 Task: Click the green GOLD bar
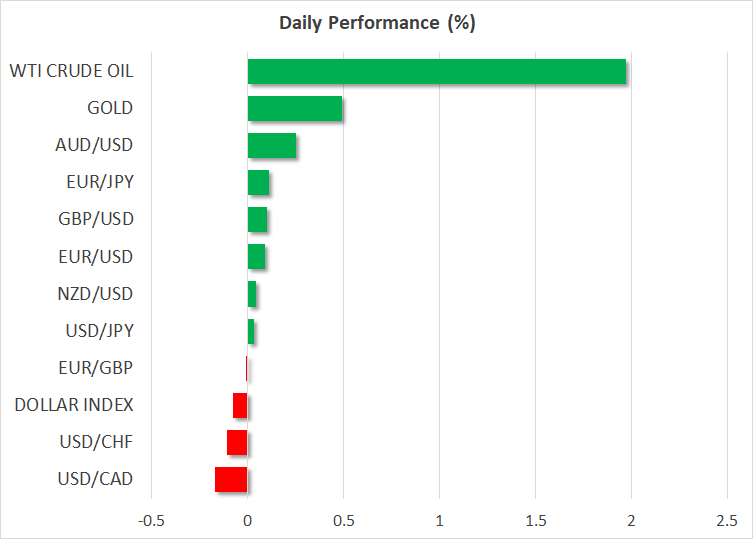tap(295, 108)
